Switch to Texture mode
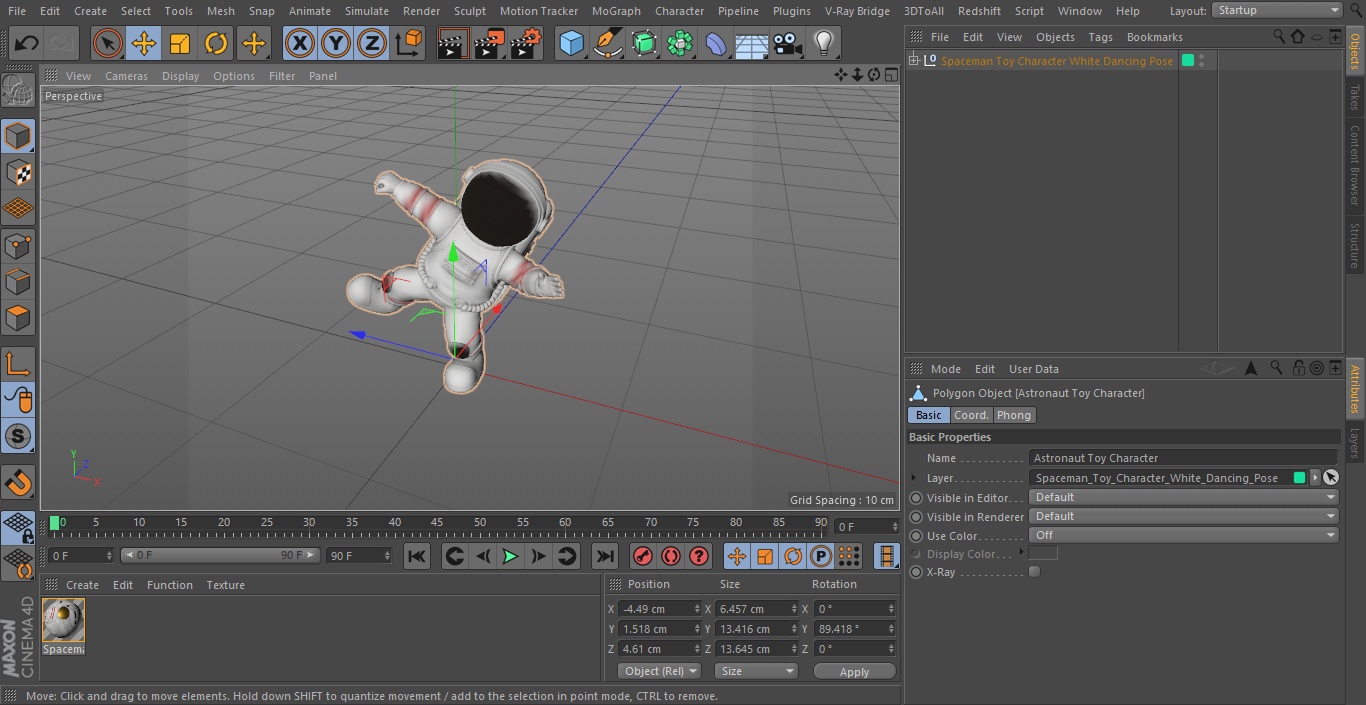The image size is (1366, 705). coord(18,172)
